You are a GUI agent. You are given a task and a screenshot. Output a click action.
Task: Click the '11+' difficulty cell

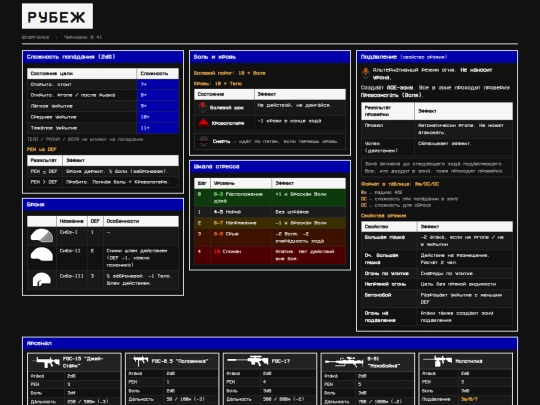158,128
